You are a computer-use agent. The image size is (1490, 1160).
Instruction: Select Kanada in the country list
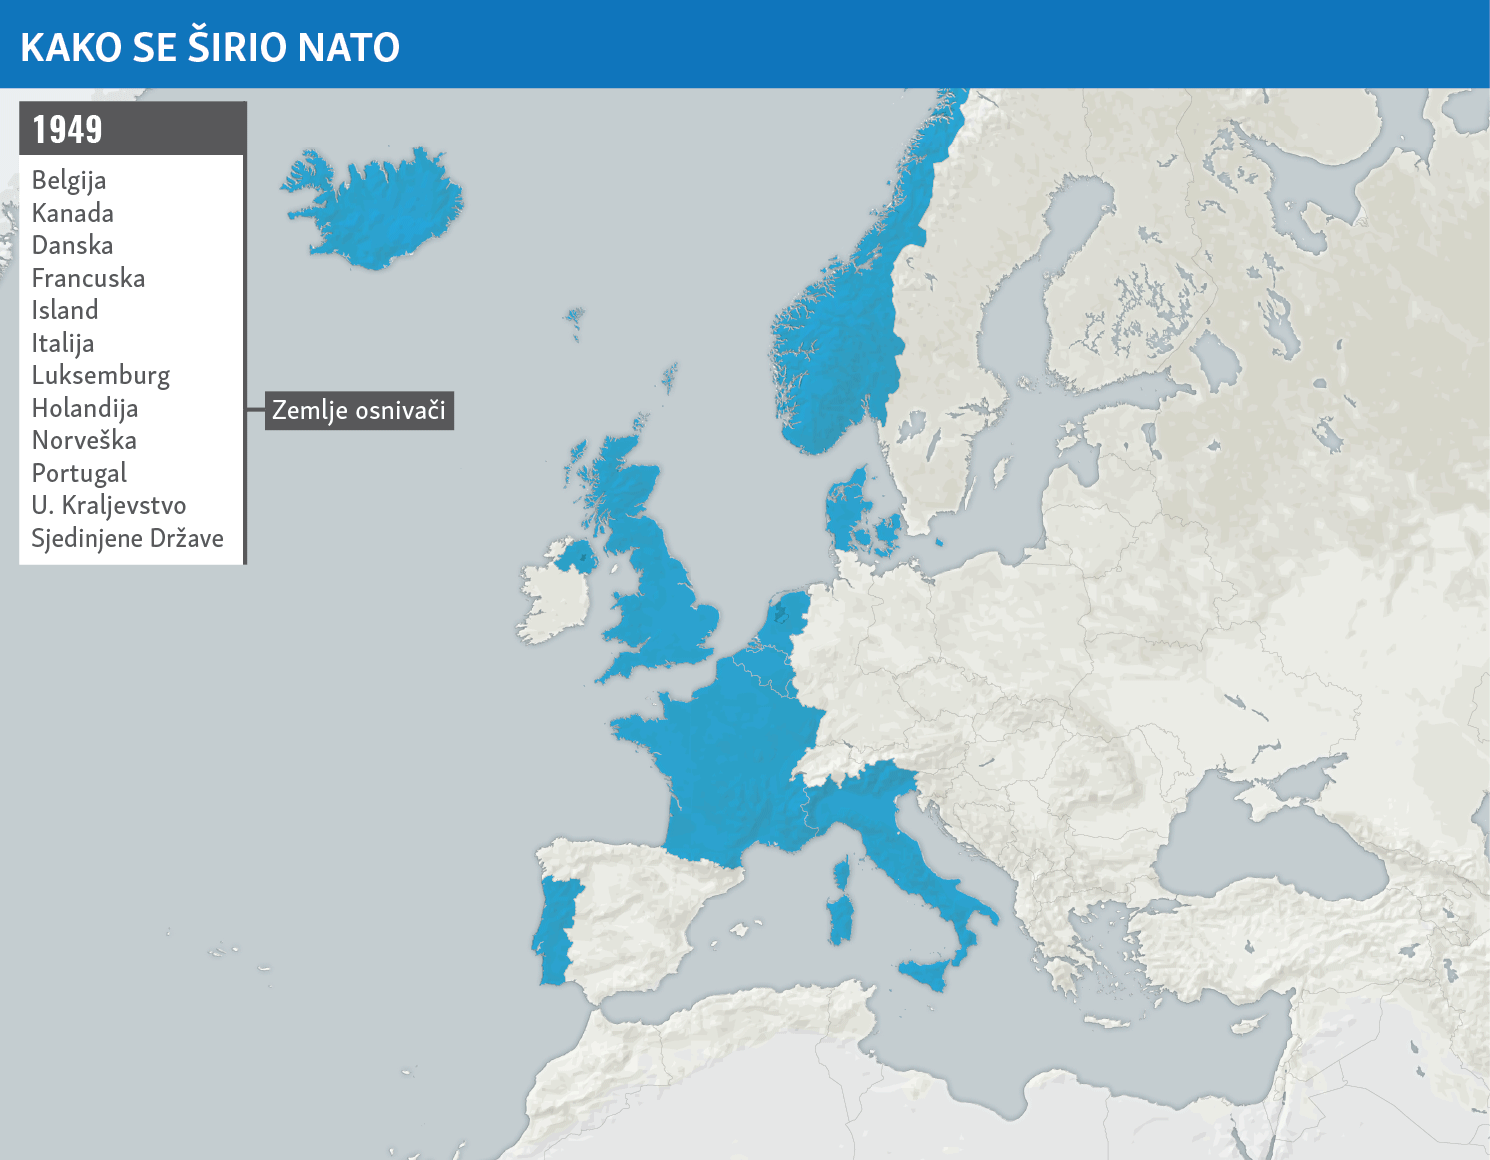tap(73, 213)
